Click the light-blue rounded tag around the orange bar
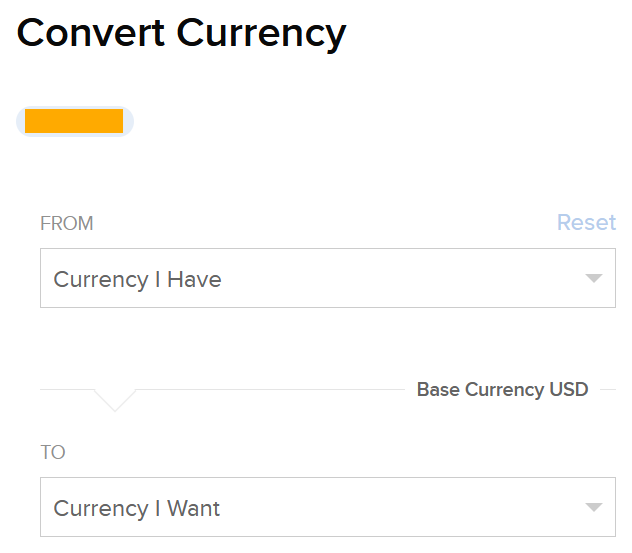The image size is (632, 553). (128, 122)
